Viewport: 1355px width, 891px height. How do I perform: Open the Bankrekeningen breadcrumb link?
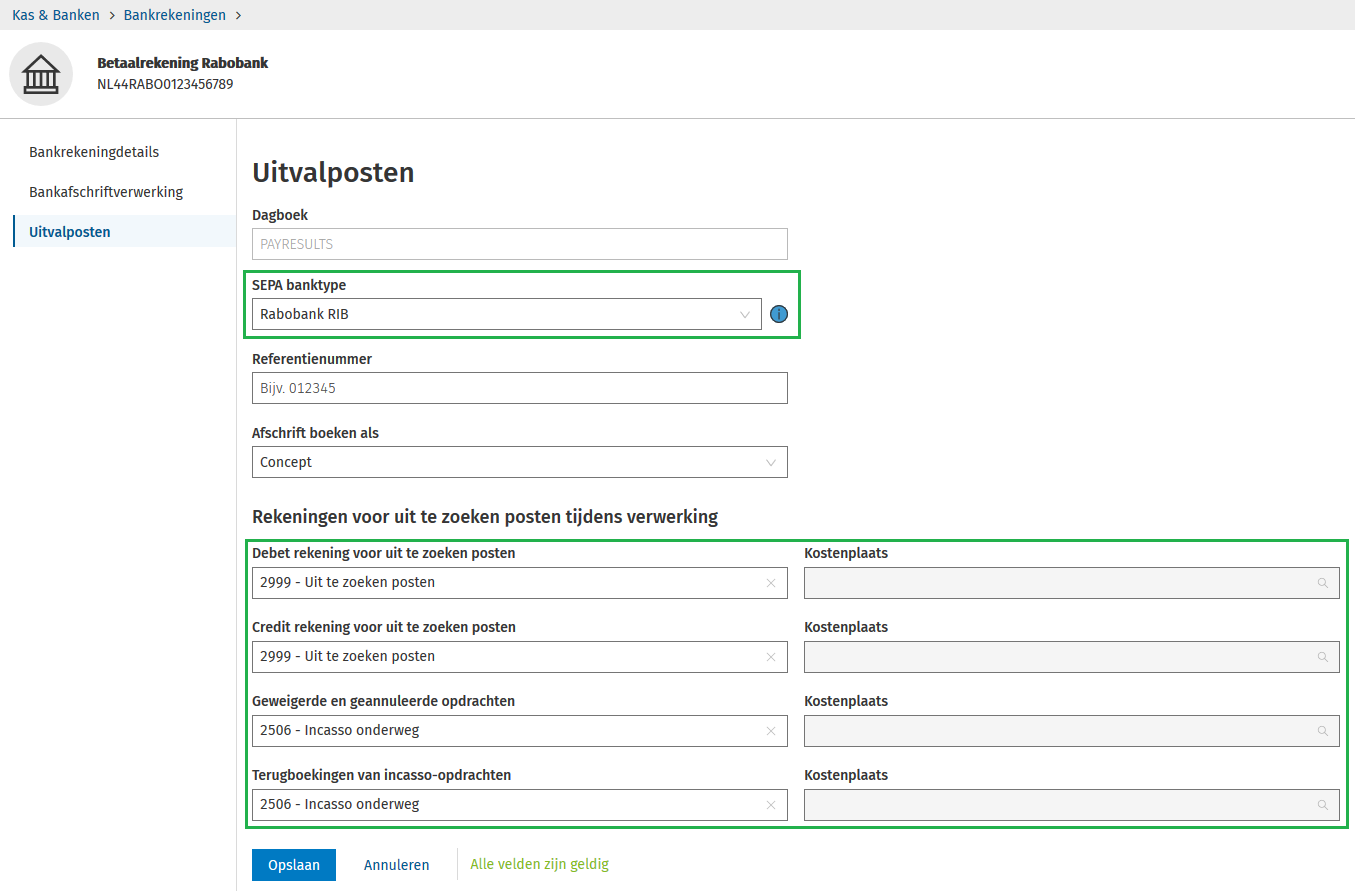(174, 15)
